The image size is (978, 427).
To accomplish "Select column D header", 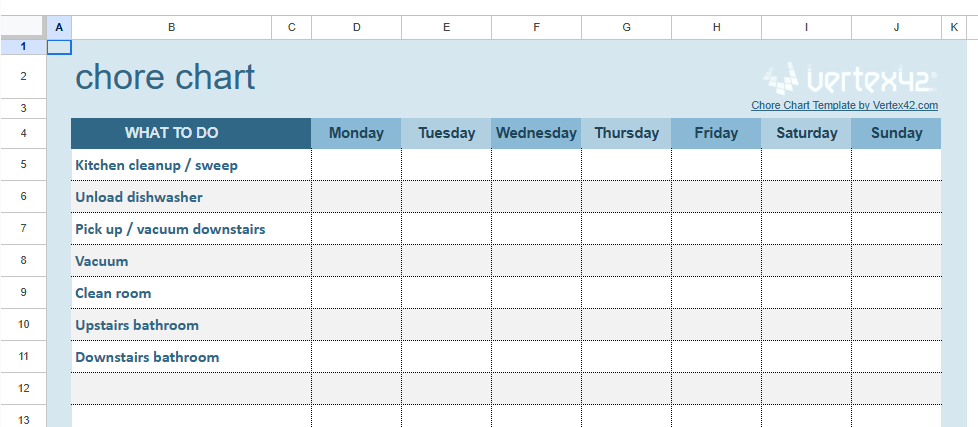I will click(x=356, y=27).
